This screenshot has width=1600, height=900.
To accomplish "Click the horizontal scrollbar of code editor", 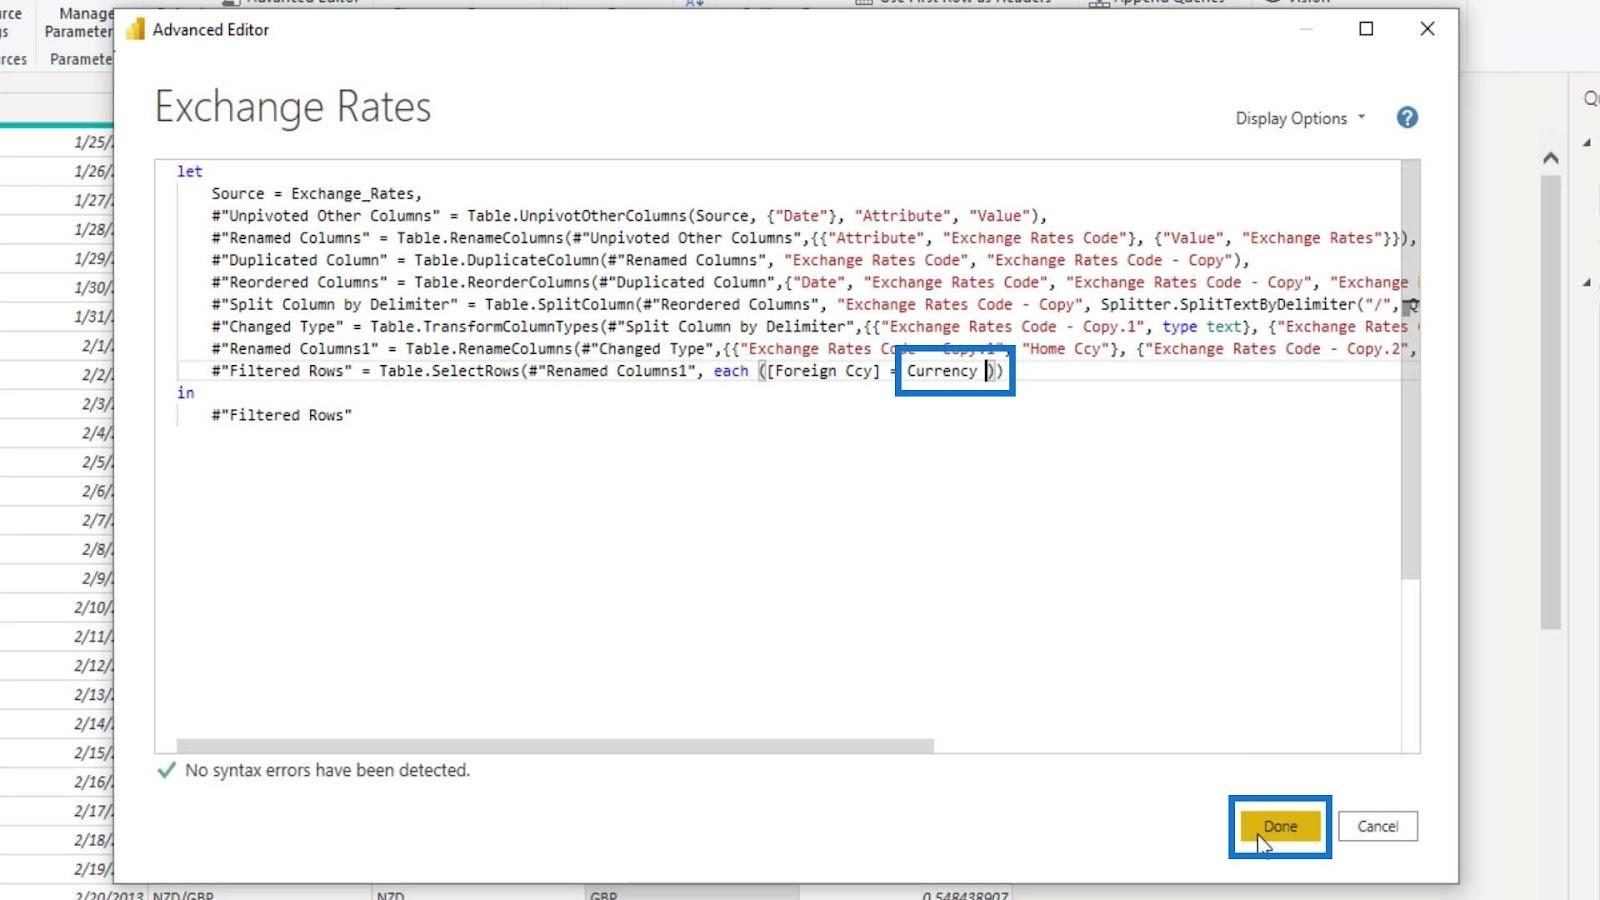I will [x=555, y=746].
